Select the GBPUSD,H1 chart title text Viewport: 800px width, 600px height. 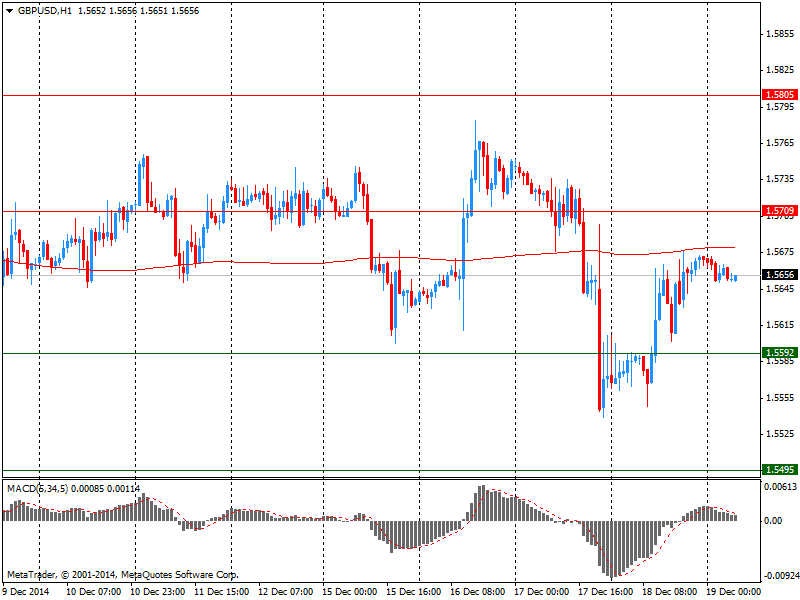[45, 11]
